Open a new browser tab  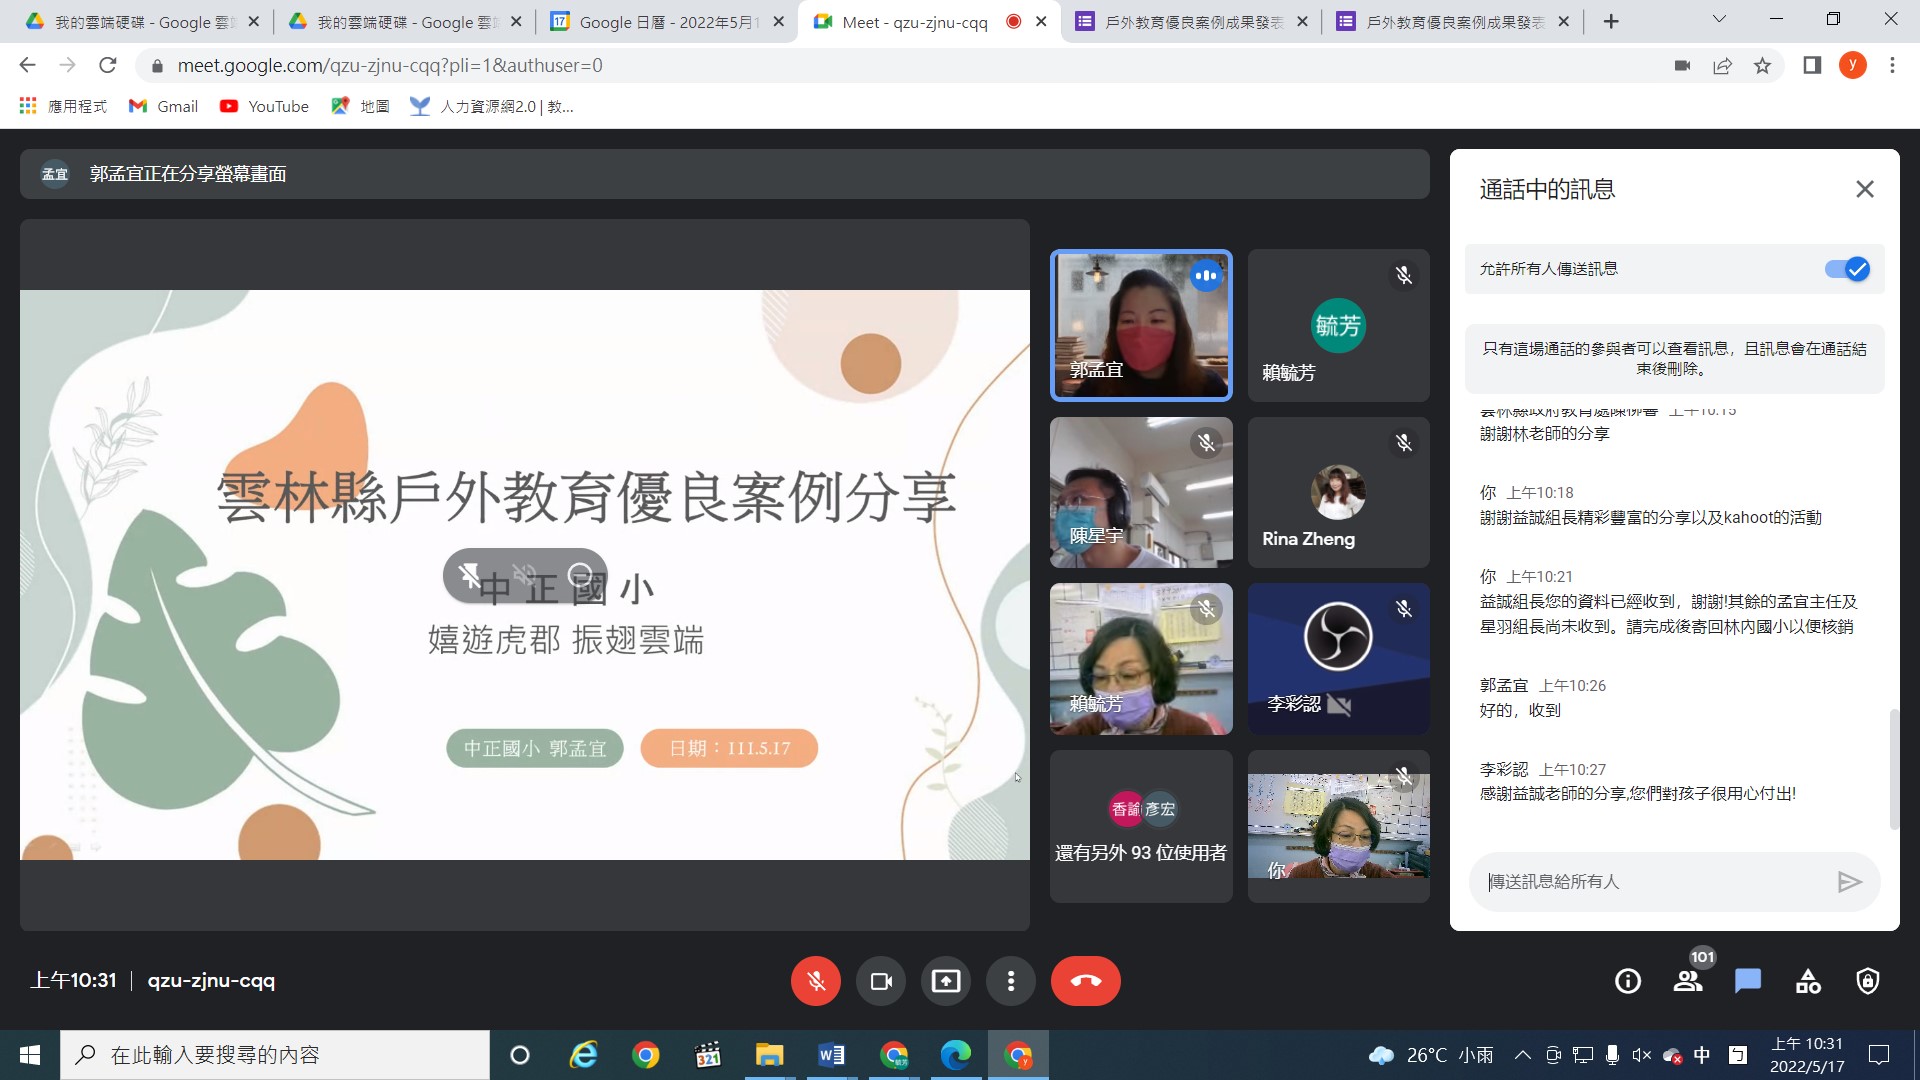pyautogui.click(x=1611, y=21)
